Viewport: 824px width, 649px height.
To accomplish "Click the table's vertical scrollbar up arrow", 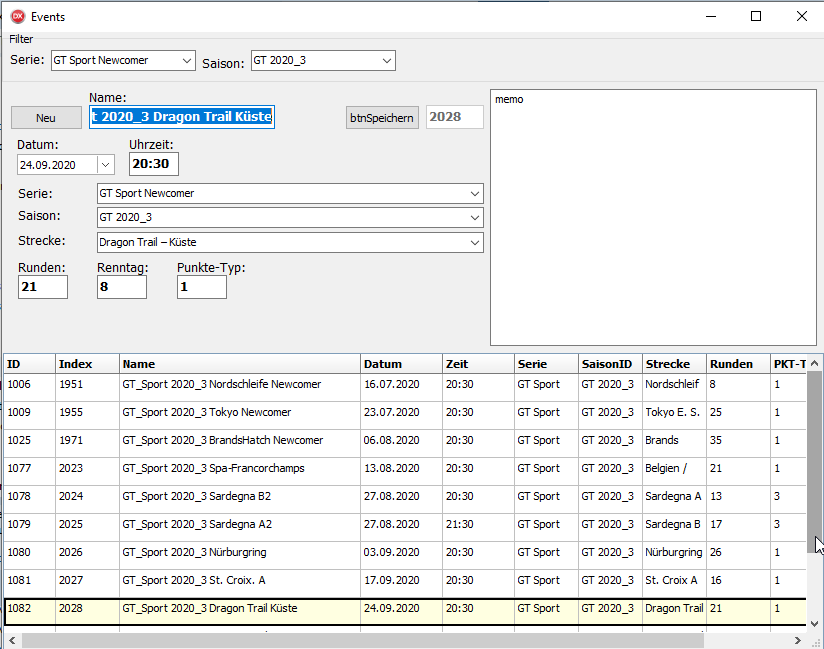I will (x=814, y=363).
